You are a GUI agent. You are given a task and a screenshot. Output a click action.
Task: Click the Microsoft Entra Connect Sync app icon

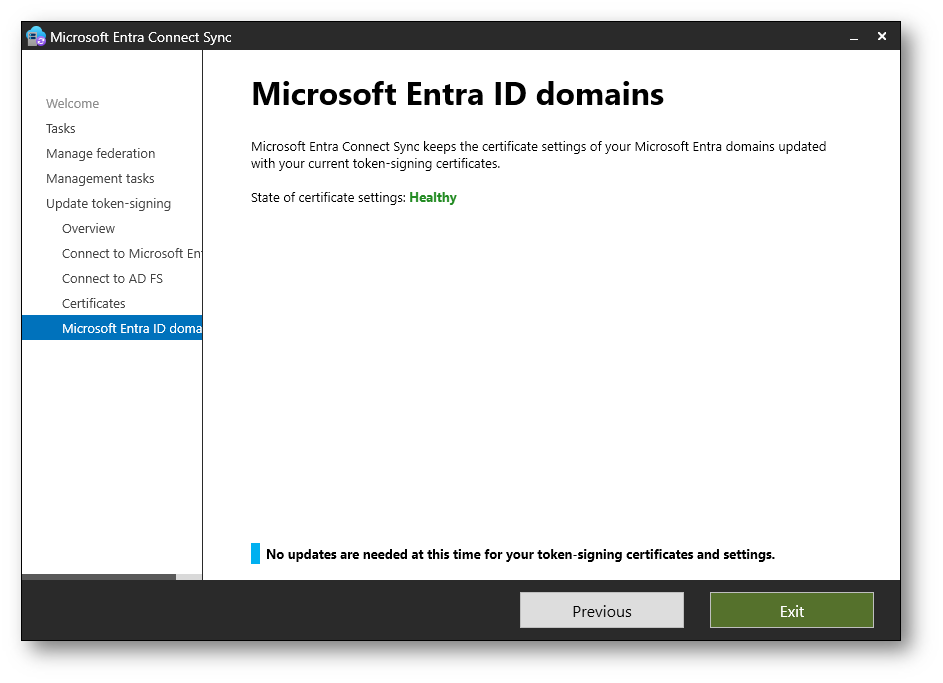[36, 37]
